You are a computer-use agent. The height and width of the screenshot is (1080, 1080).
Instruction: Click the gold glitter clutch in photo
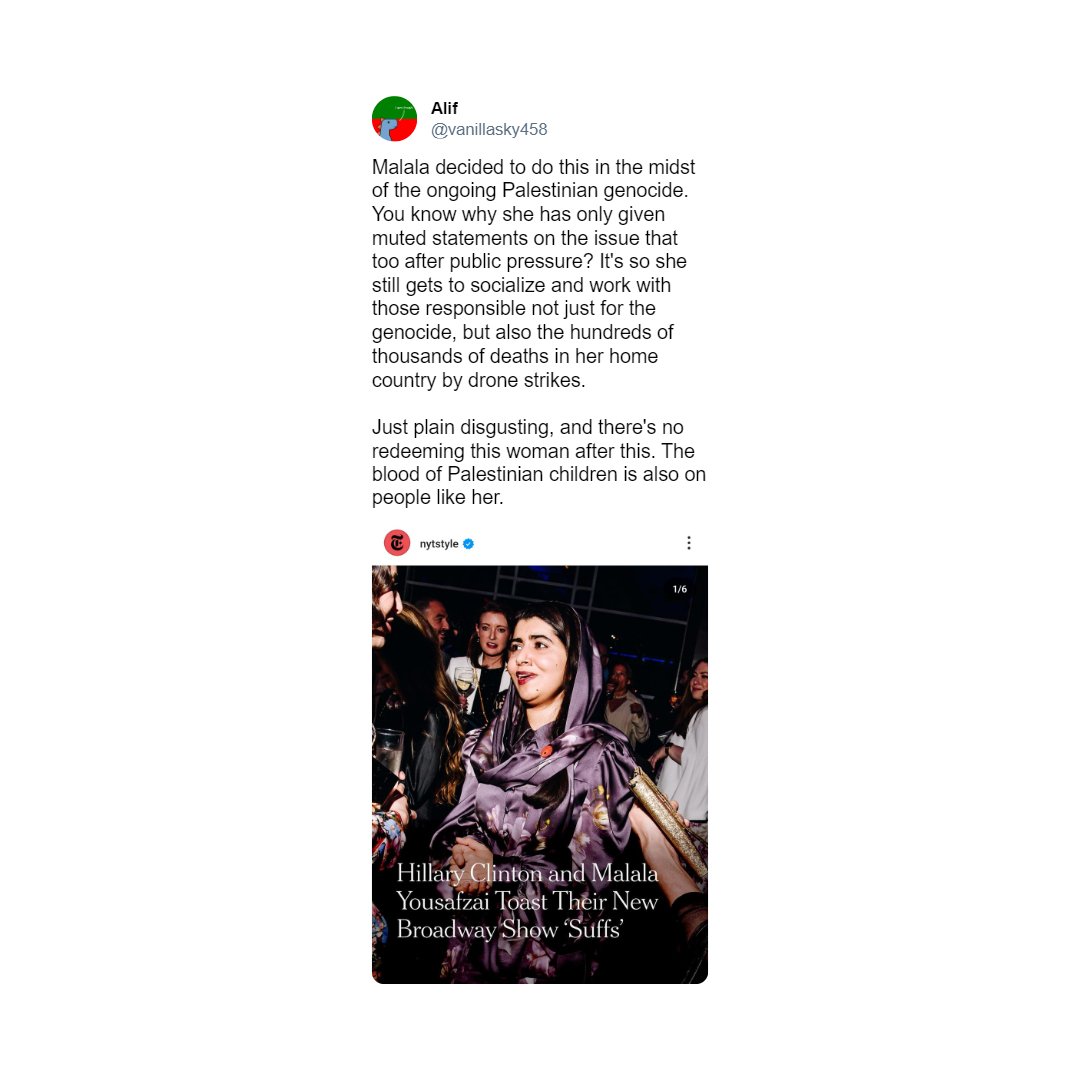click(x=667, y=822)
